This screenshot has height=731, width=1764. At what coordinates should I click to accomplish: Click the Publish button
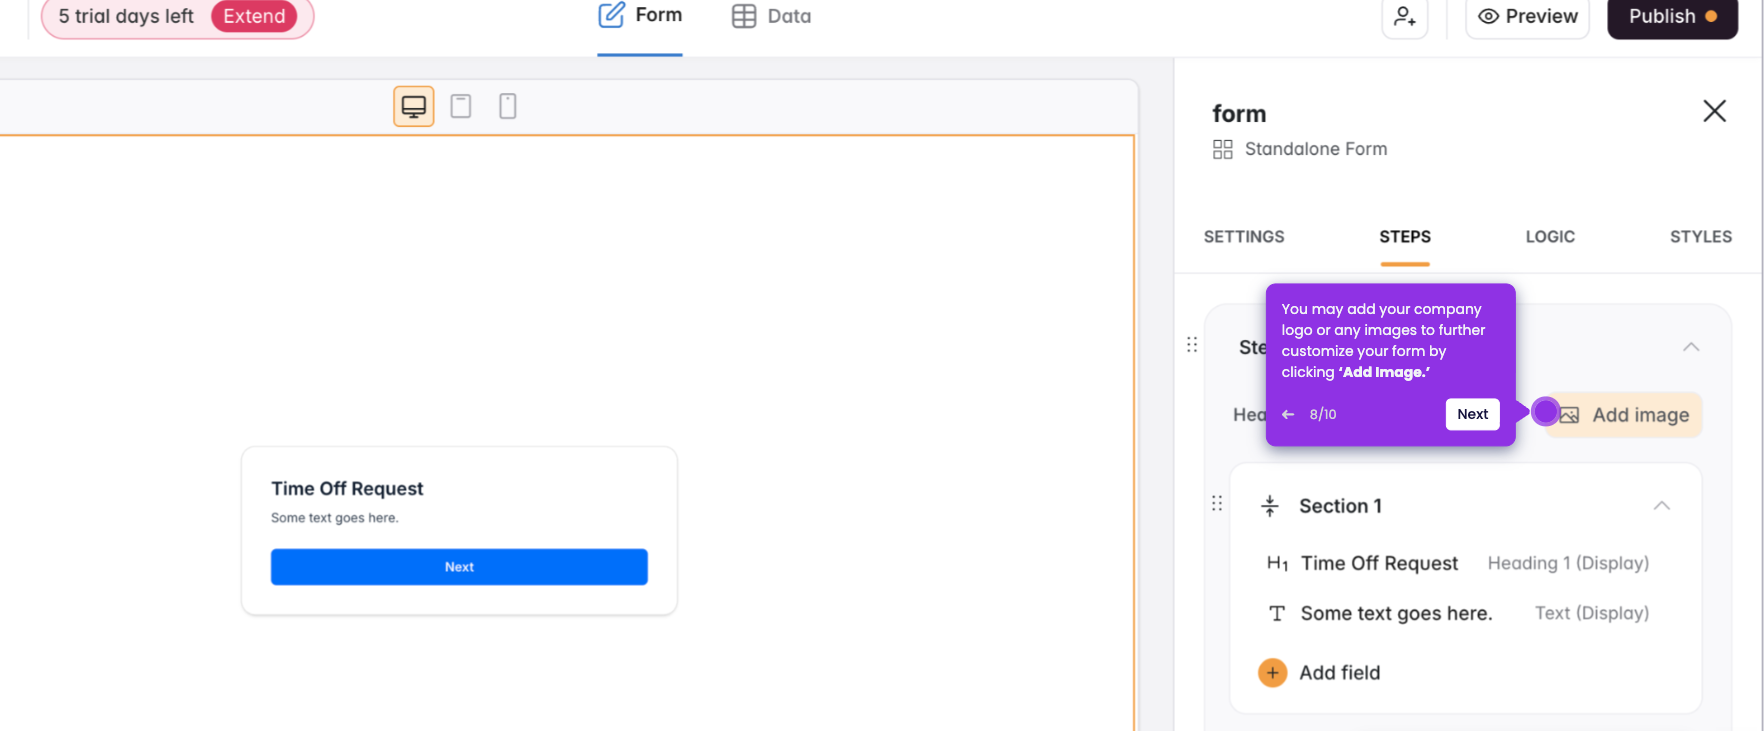point(1672,17)
